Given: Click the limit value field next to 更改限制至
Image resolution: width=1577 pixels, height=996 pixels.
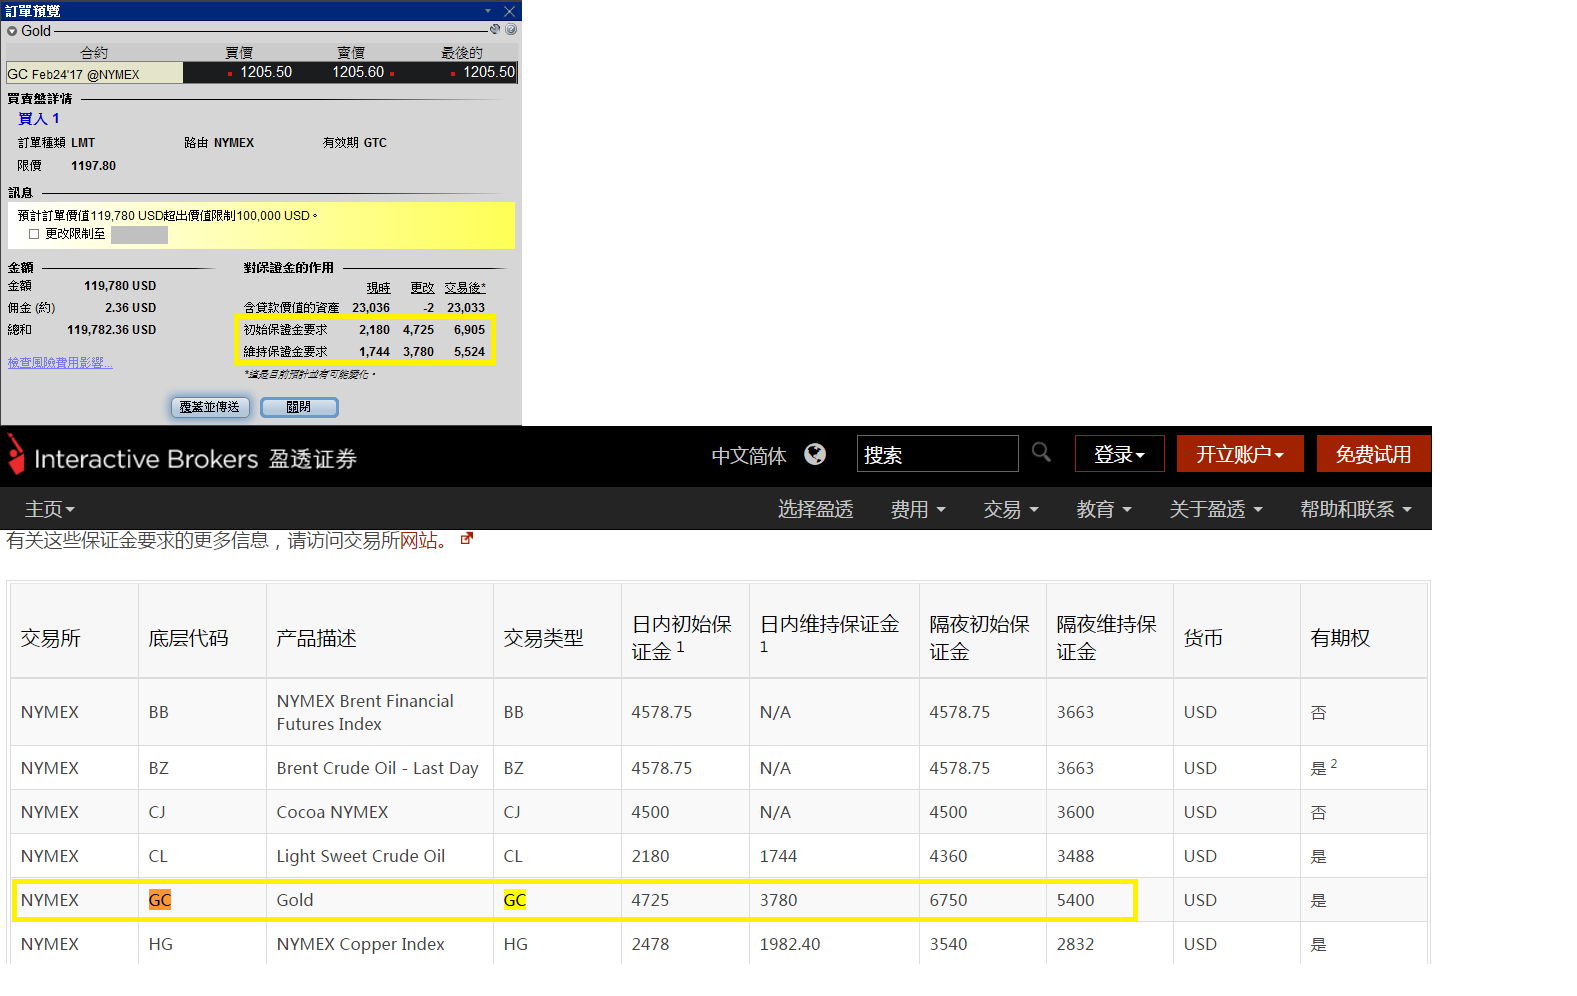Looking at the screenshot, I should click(x=139, y=235).
